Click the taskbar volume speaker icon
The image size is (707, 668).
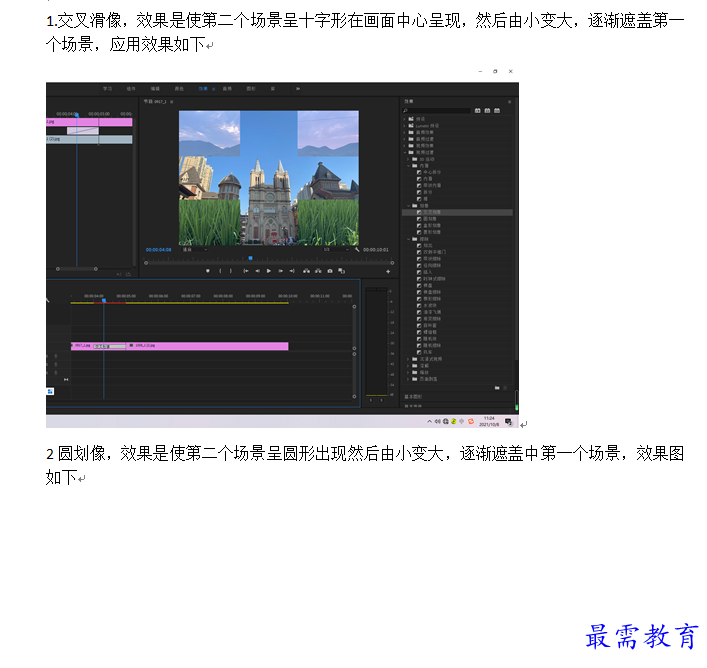point(437,421)
